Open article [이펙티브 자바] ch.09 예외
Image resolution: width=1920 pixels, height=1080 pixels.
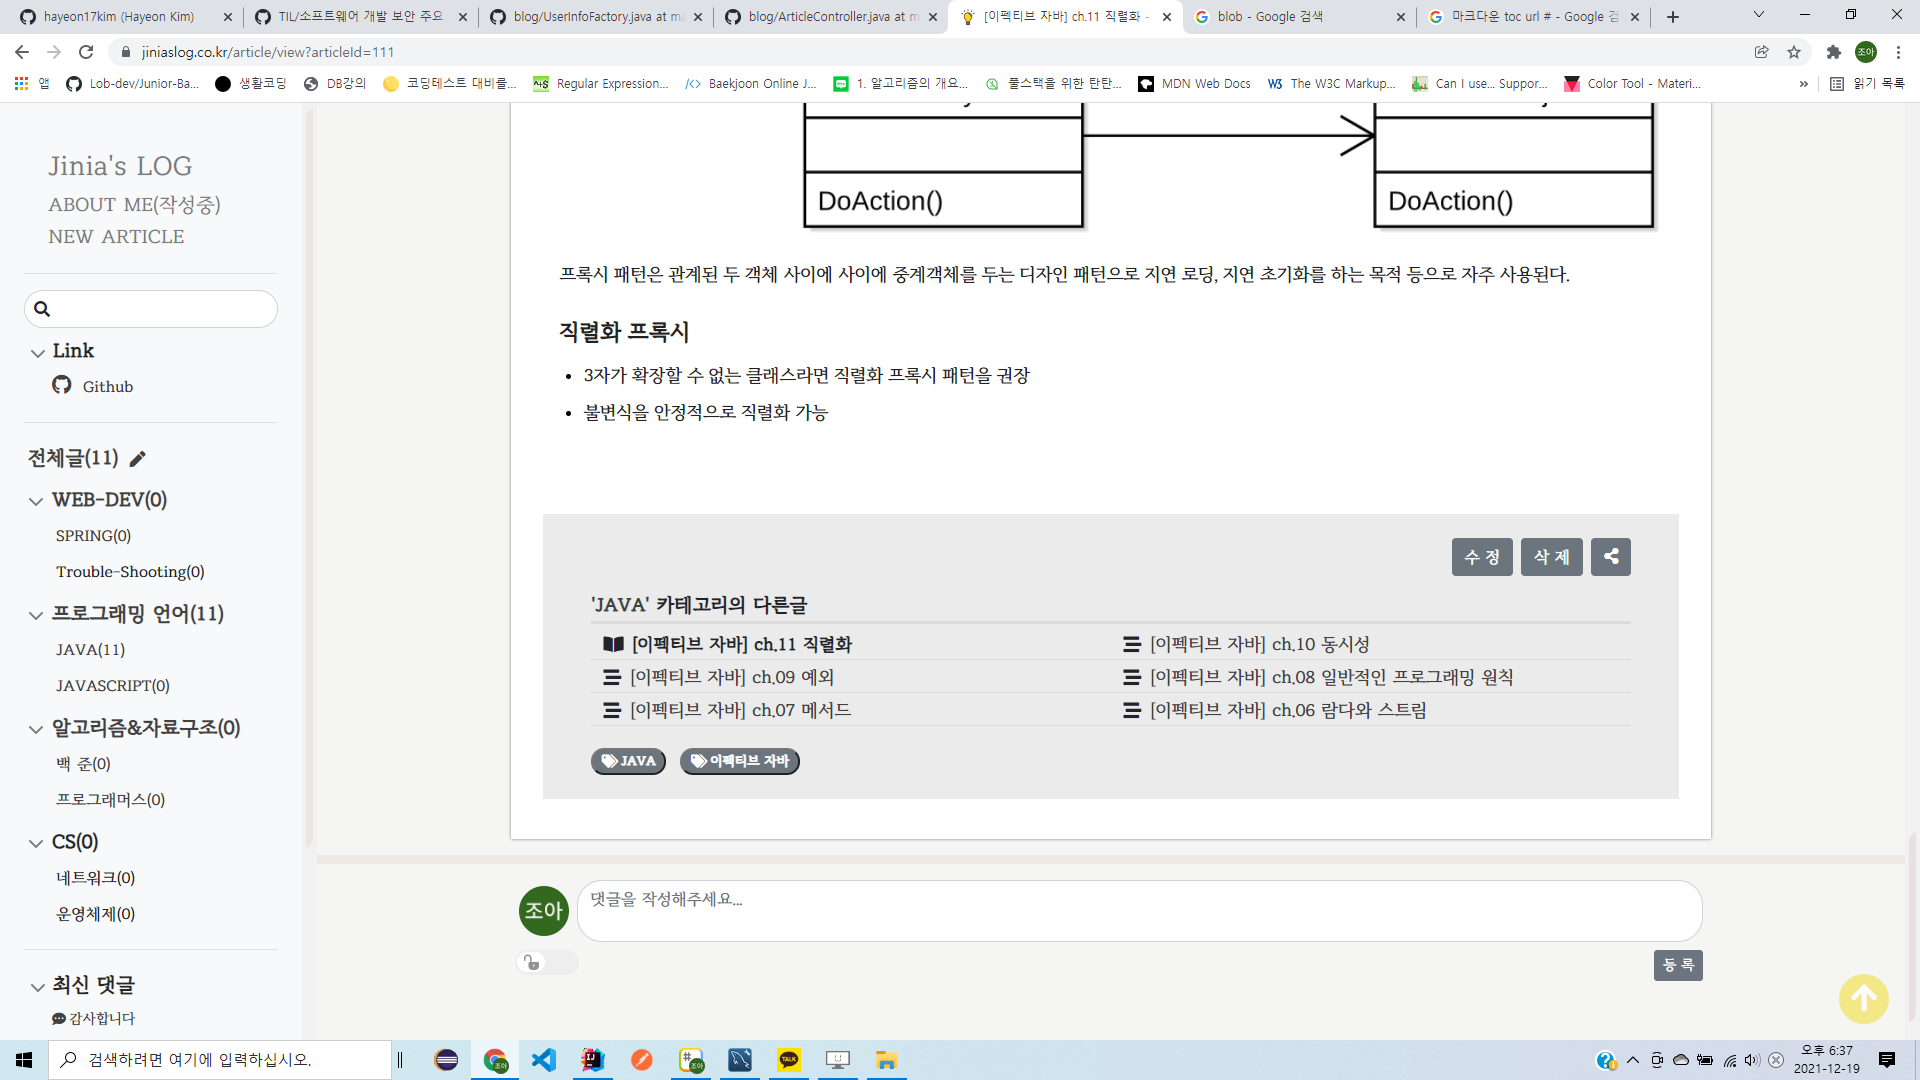click(731, 678)
